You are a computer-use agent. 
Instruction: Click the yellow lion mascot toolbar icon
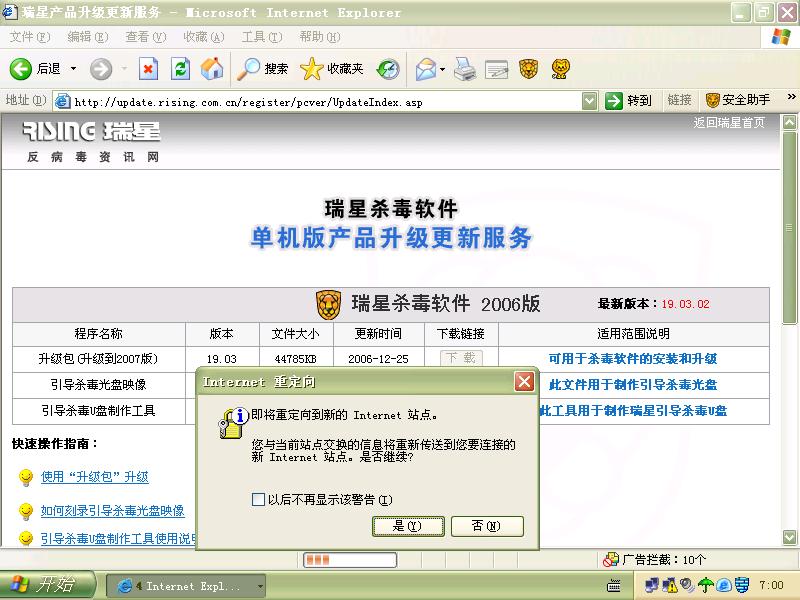[x=561, y=69]
